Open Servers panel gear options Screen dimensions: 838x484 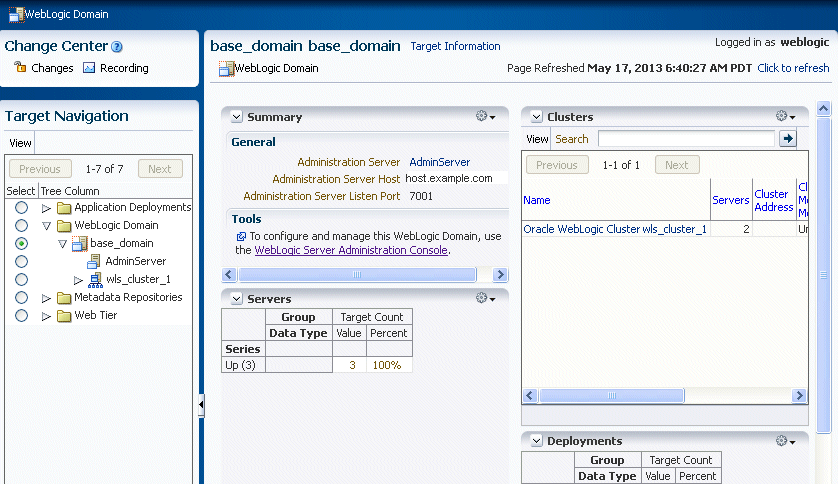coord(485,298)
